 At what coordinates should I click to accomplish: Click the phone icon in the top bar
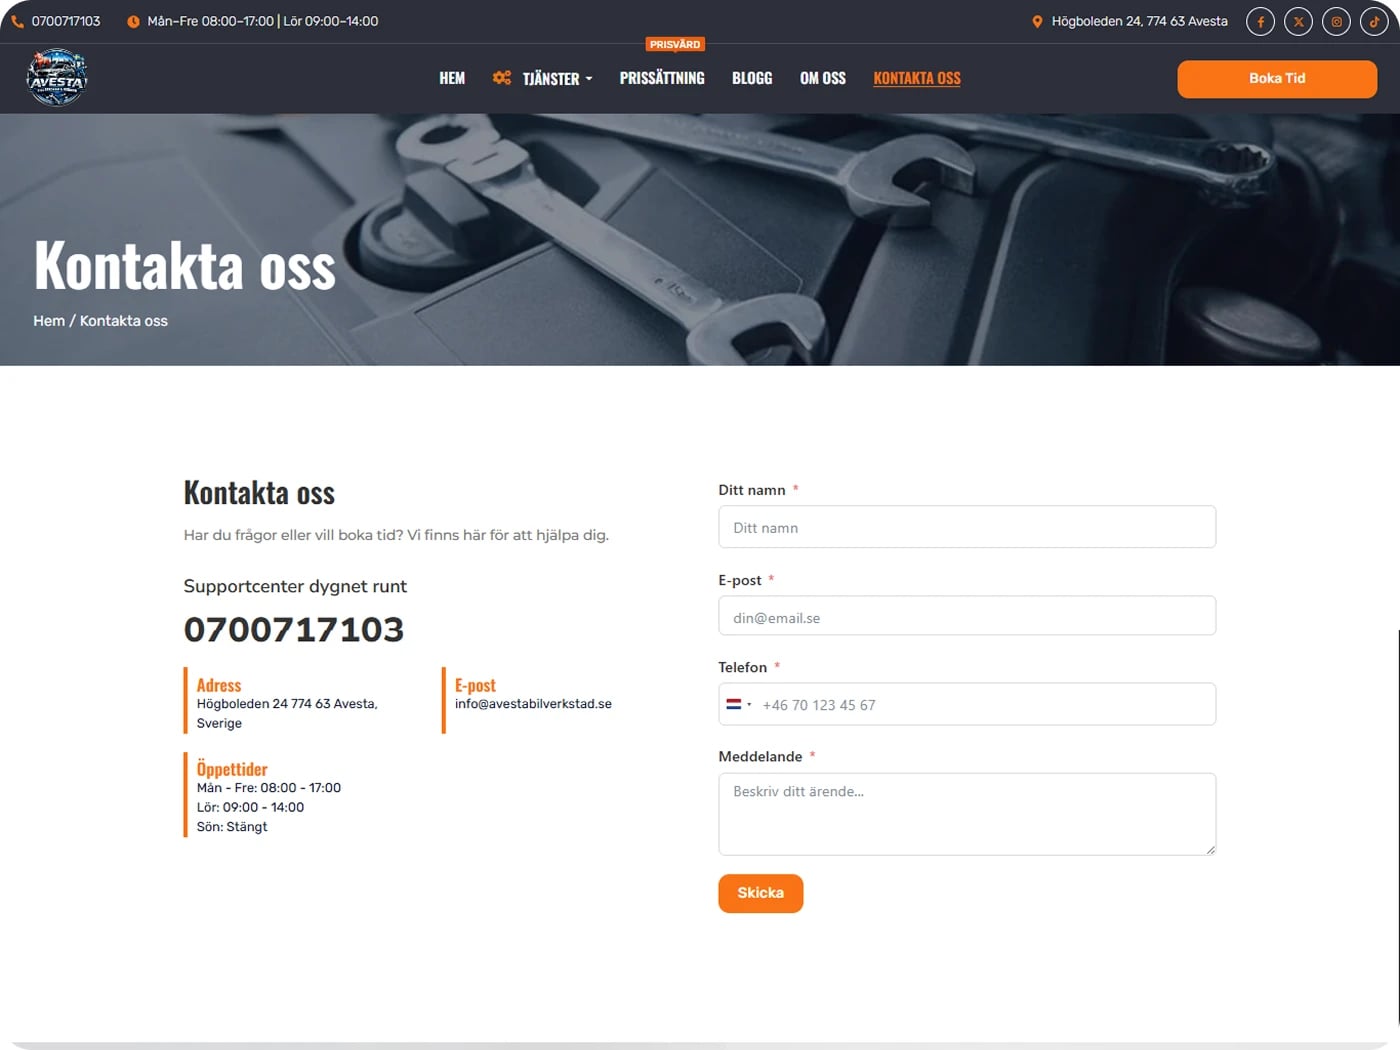point(17,21)
